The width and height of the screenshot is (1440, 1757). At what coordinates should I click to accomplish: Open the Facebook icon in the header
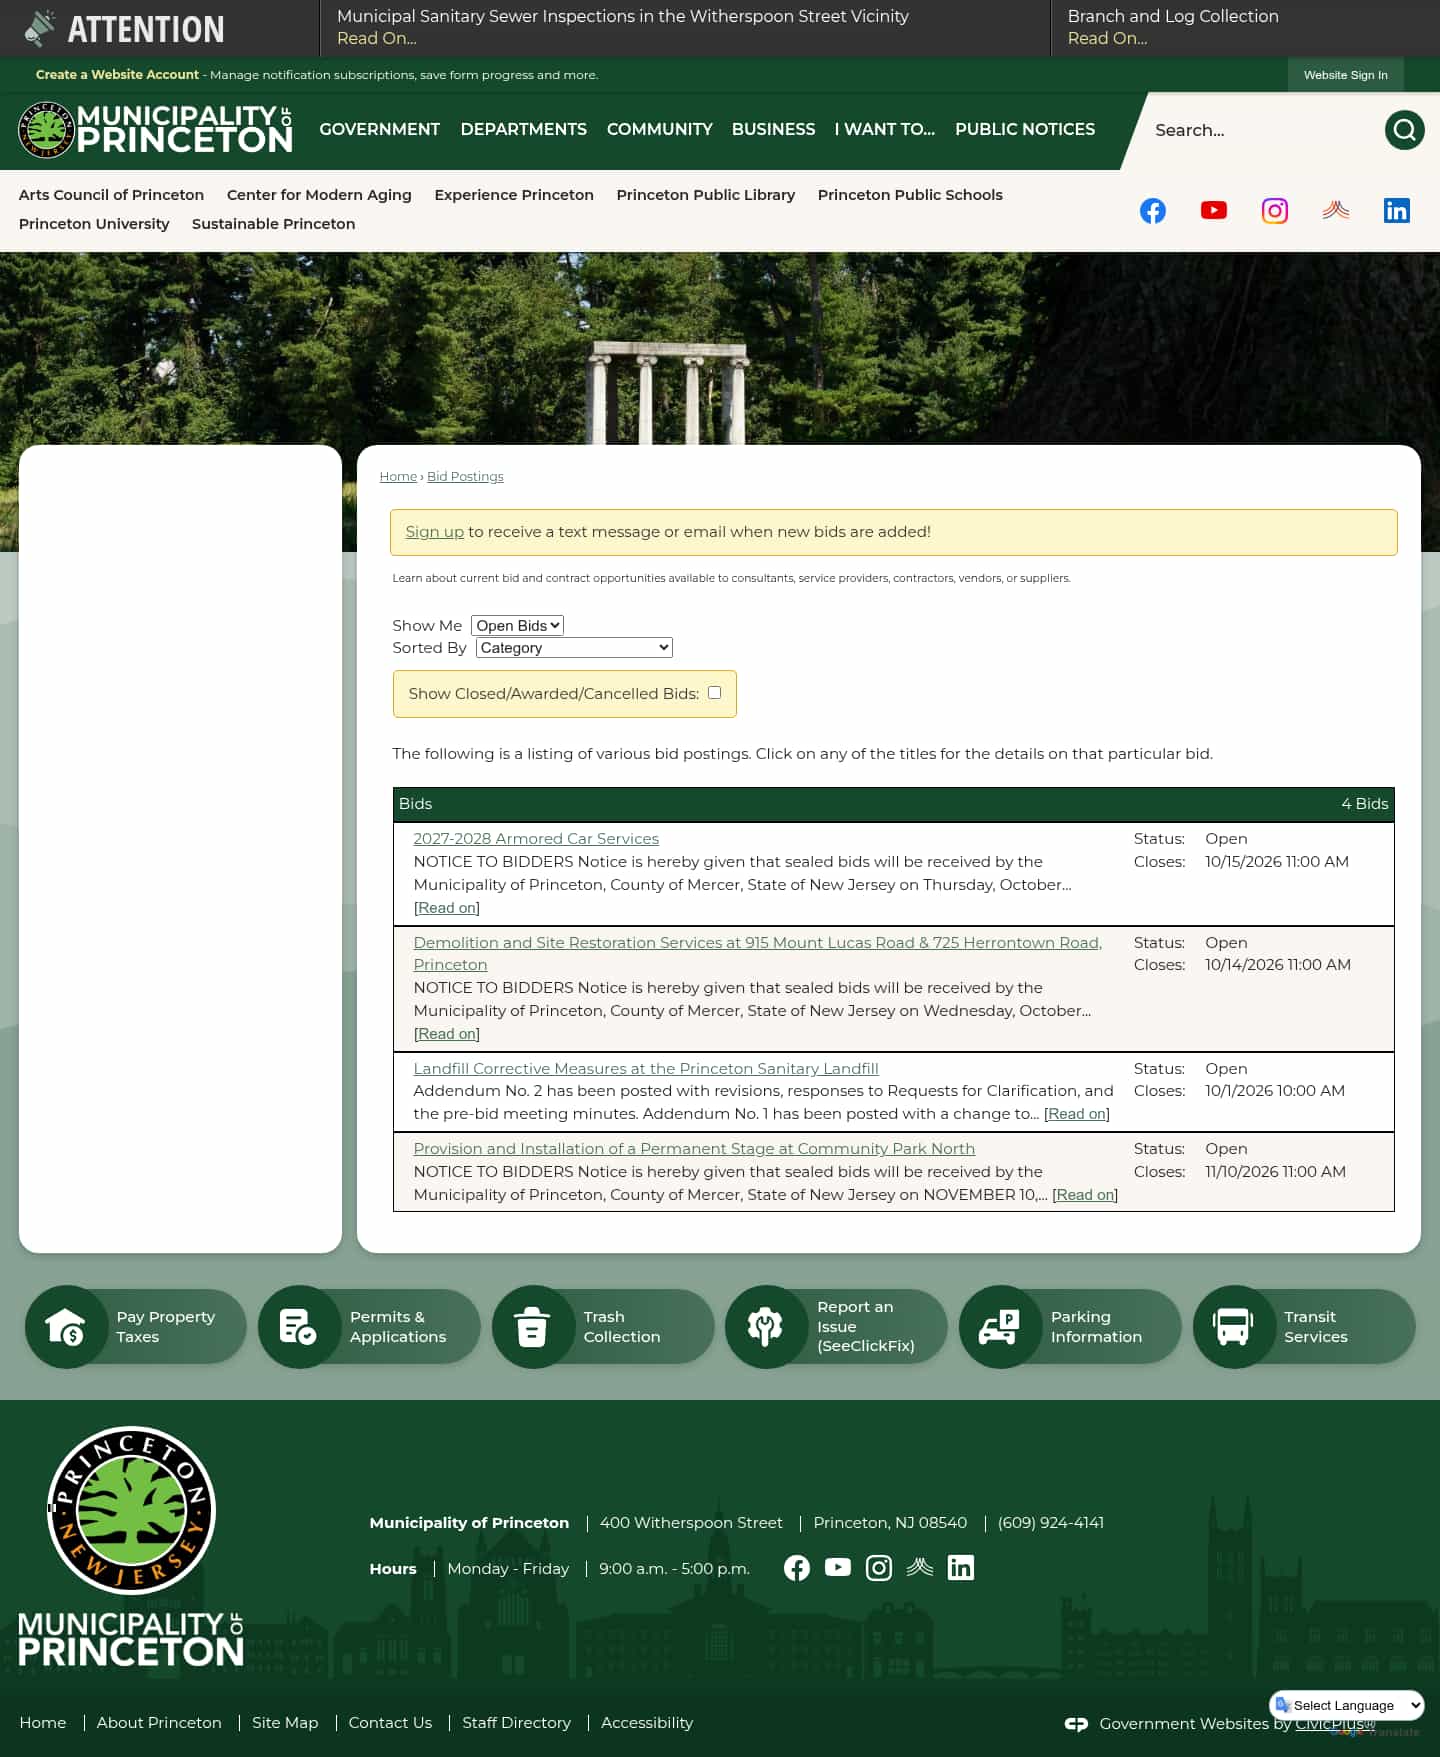click(x=1153, y=210)
